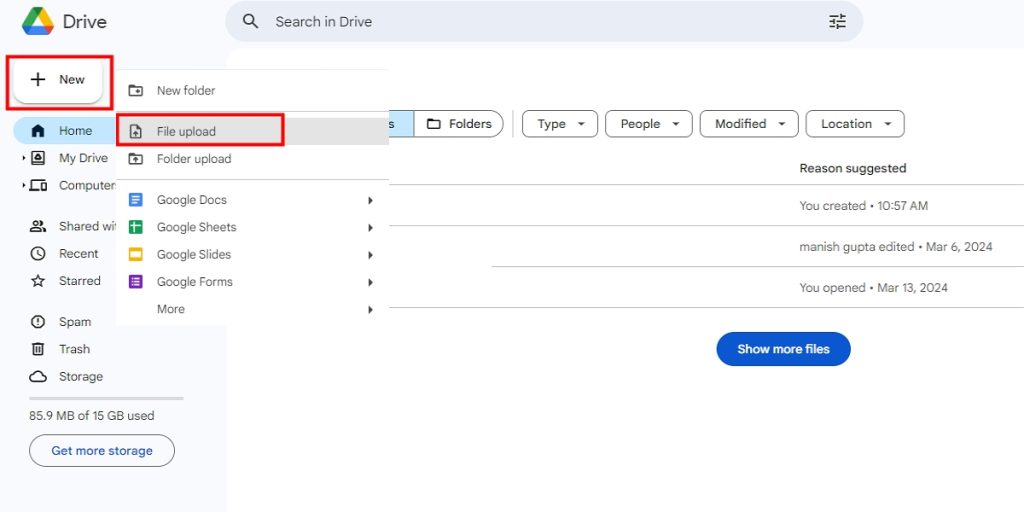The width and height of the screenshot is (1024, 512).
Task: Select Google Slides menu entry
Action: pyautogui.click(x=252, y=255)
